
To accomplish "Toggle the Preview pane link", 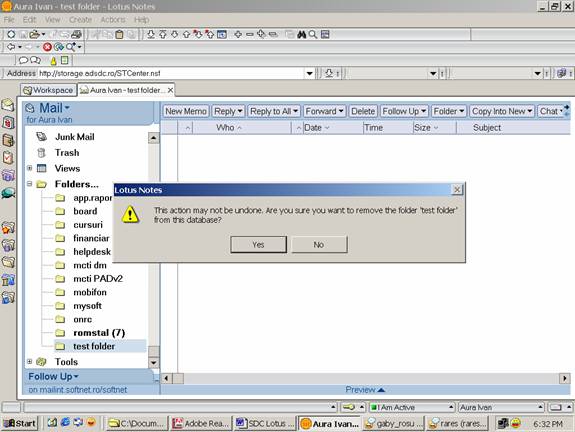I will [x=365, y=389].
